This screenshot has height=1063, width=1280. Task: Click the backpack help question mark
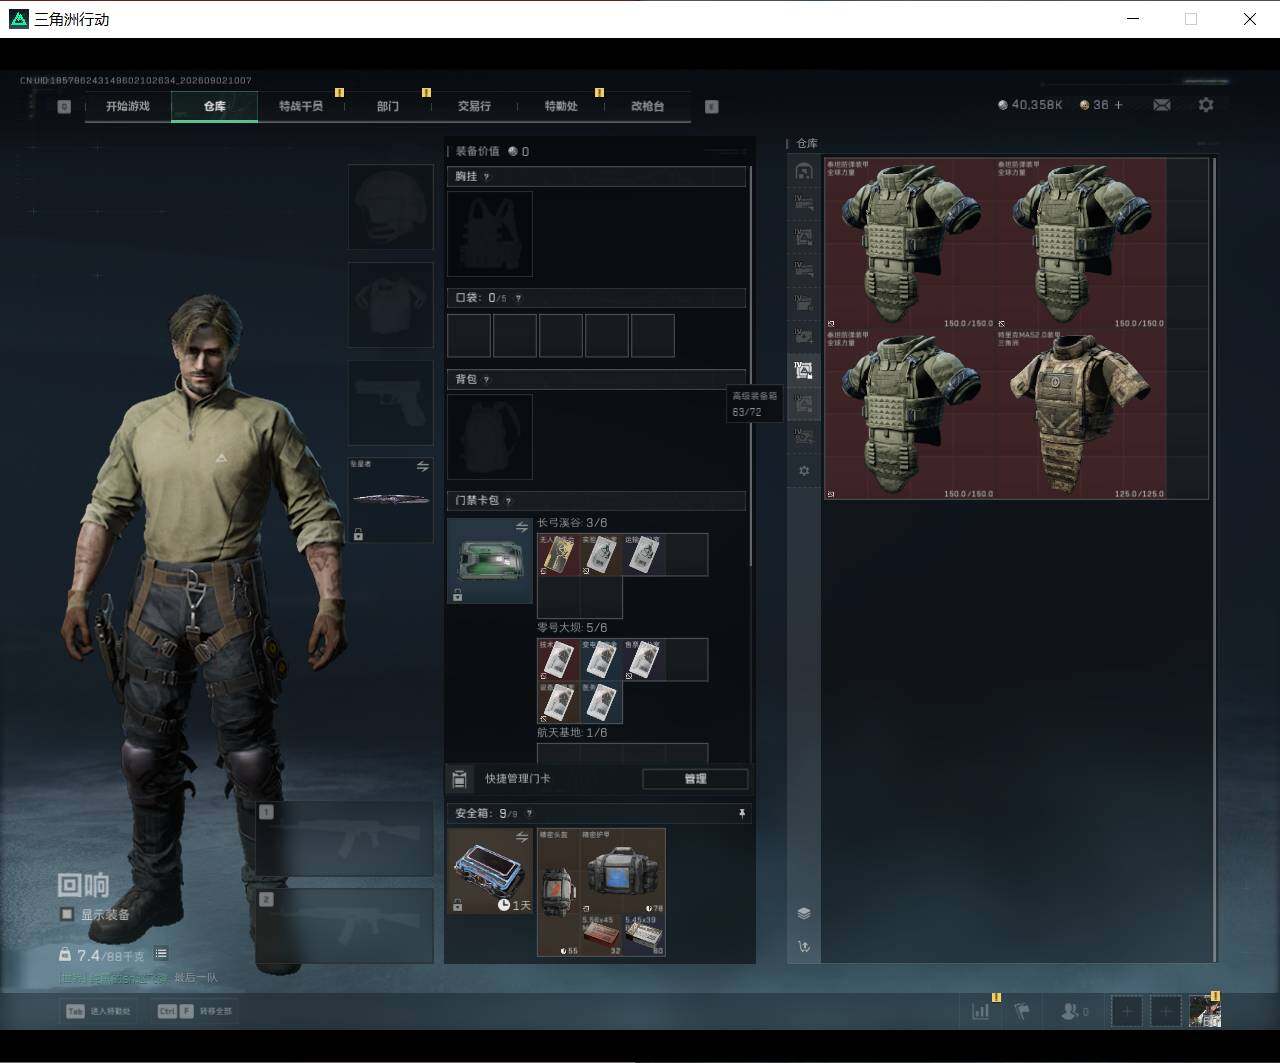pyautogui.click(x=487, y=380)
